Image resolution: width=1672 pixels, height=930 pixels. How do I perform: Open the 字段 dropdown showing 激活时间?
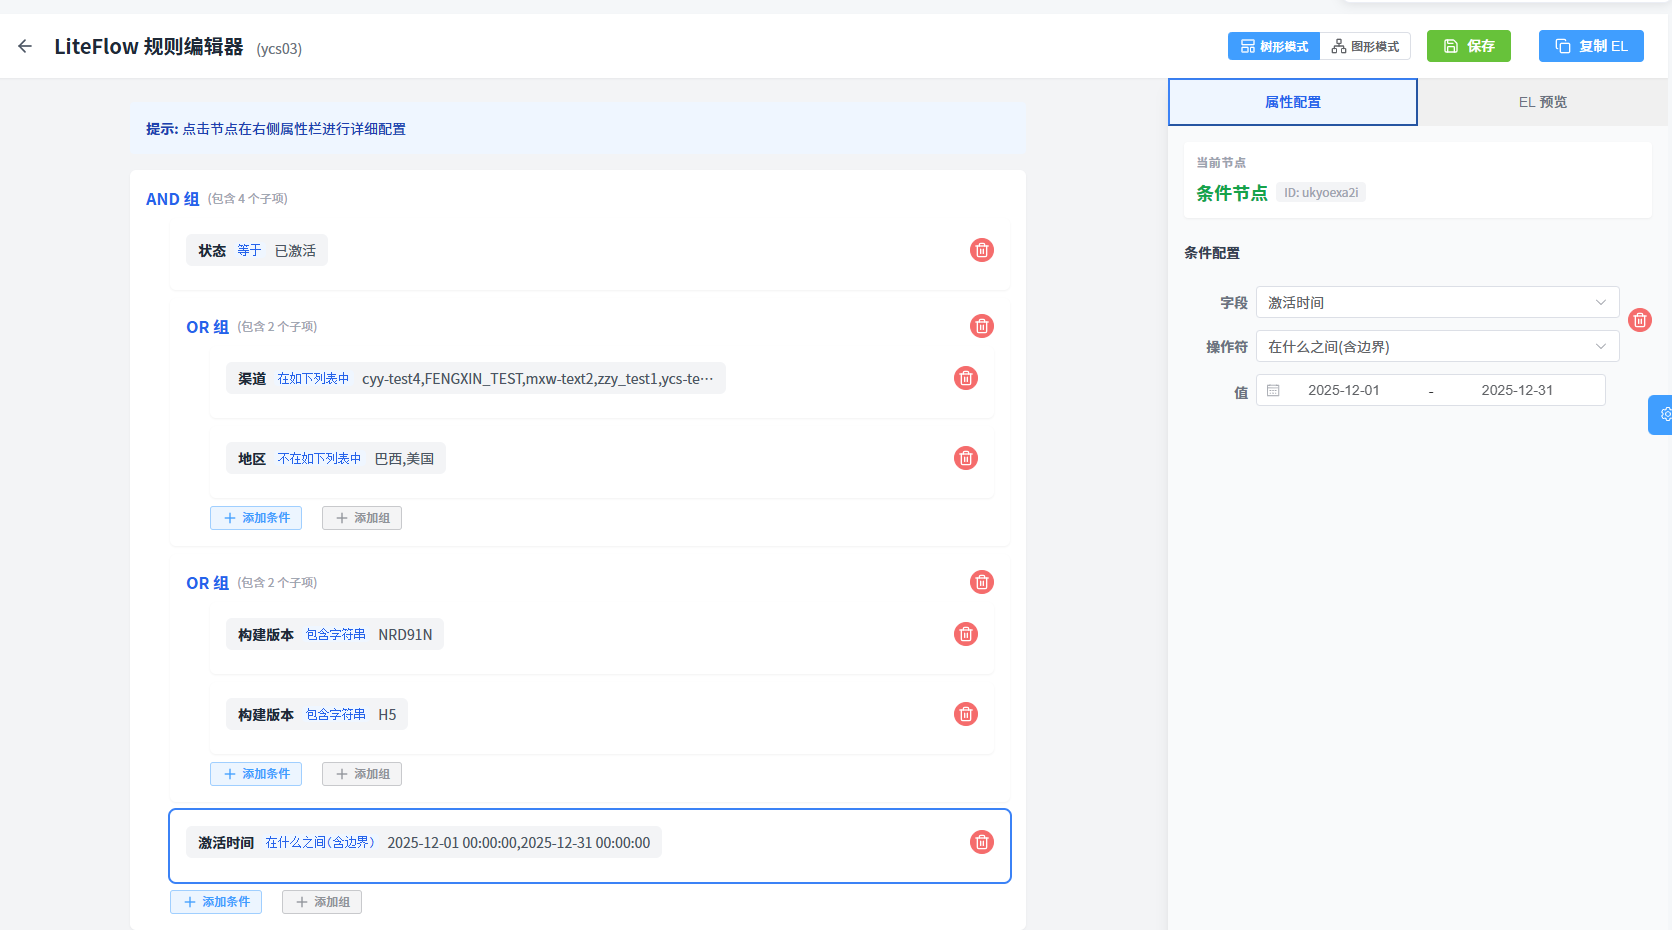click(x=1436, y=302)
